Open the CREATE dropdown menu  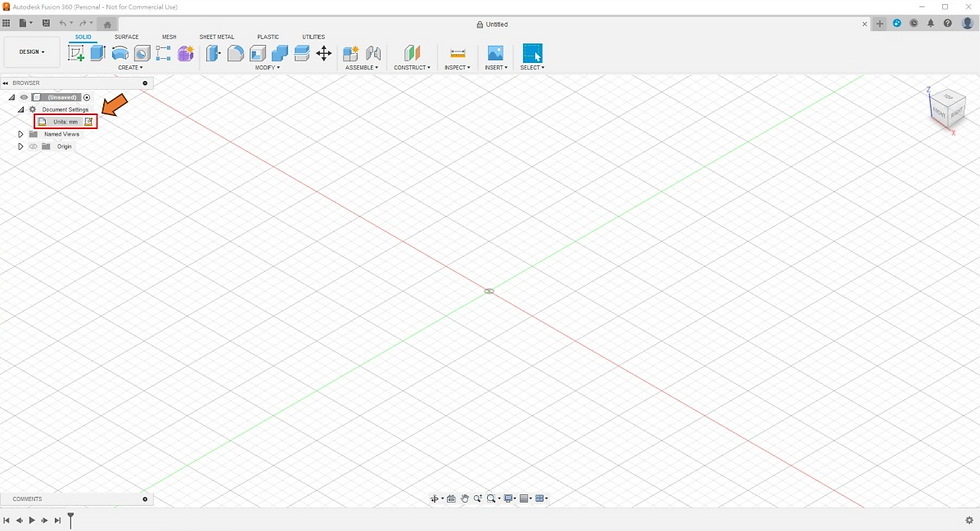click(130, 67)
